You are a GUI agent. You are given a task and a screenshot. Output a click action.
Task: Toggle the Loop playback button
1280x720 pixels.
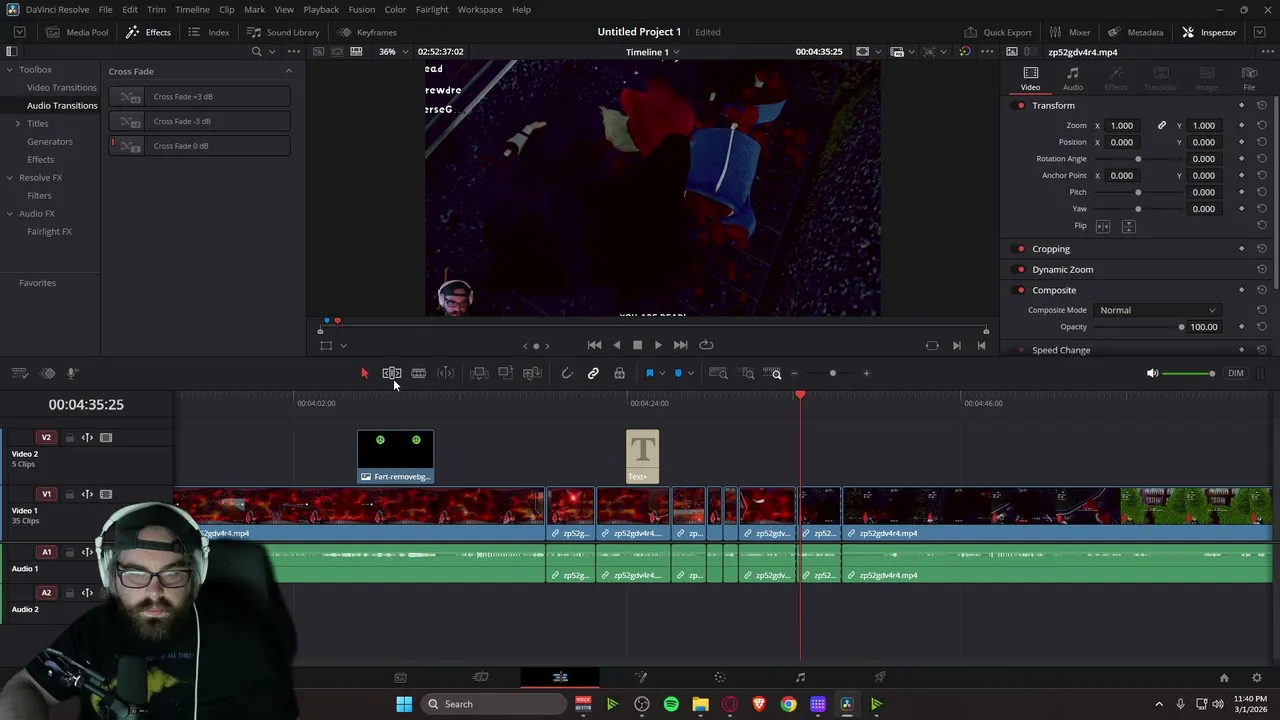coord(706,345)
